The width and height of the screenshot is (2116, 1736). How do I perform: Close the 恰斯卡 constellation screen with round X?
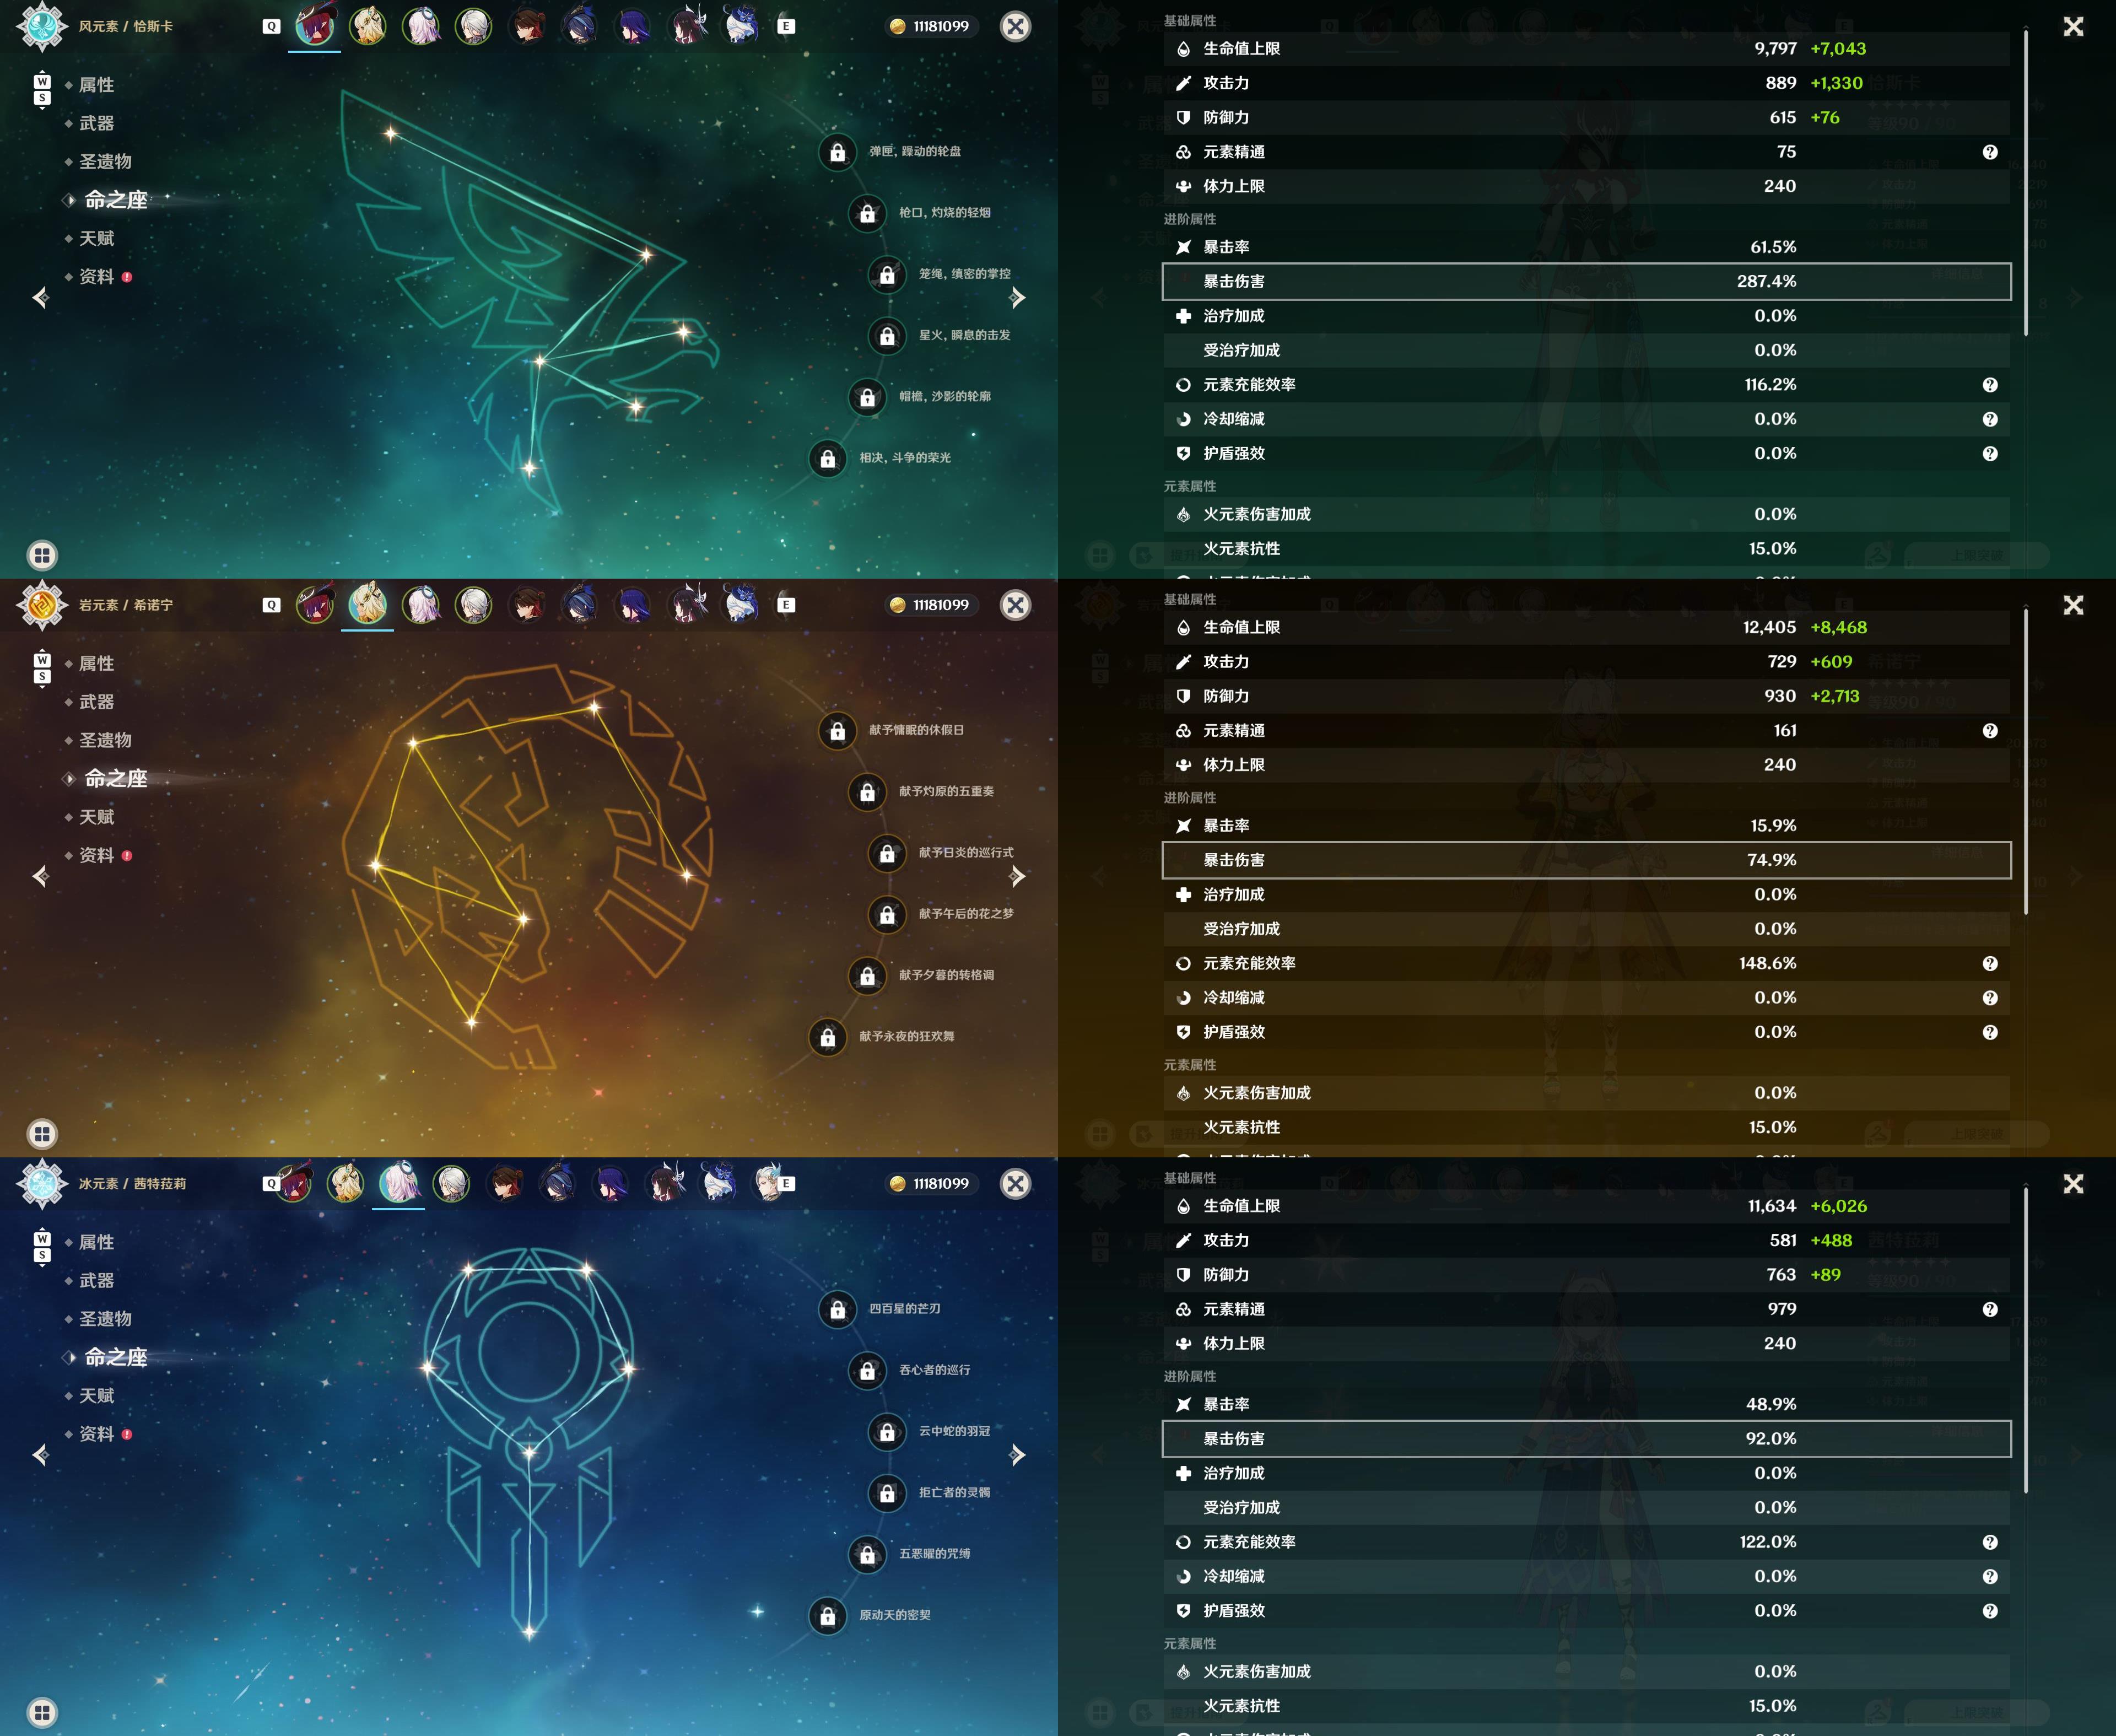tap(1015, 27)
